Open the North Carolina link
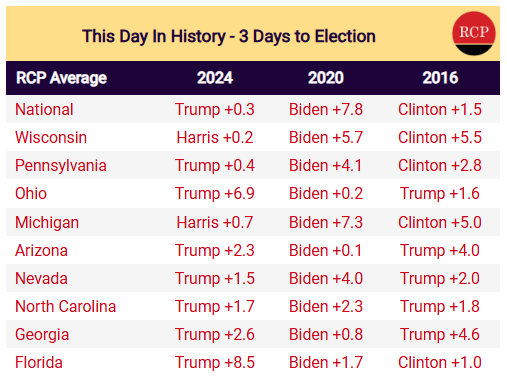Viewport: 507px width, 387px height. 66,306
